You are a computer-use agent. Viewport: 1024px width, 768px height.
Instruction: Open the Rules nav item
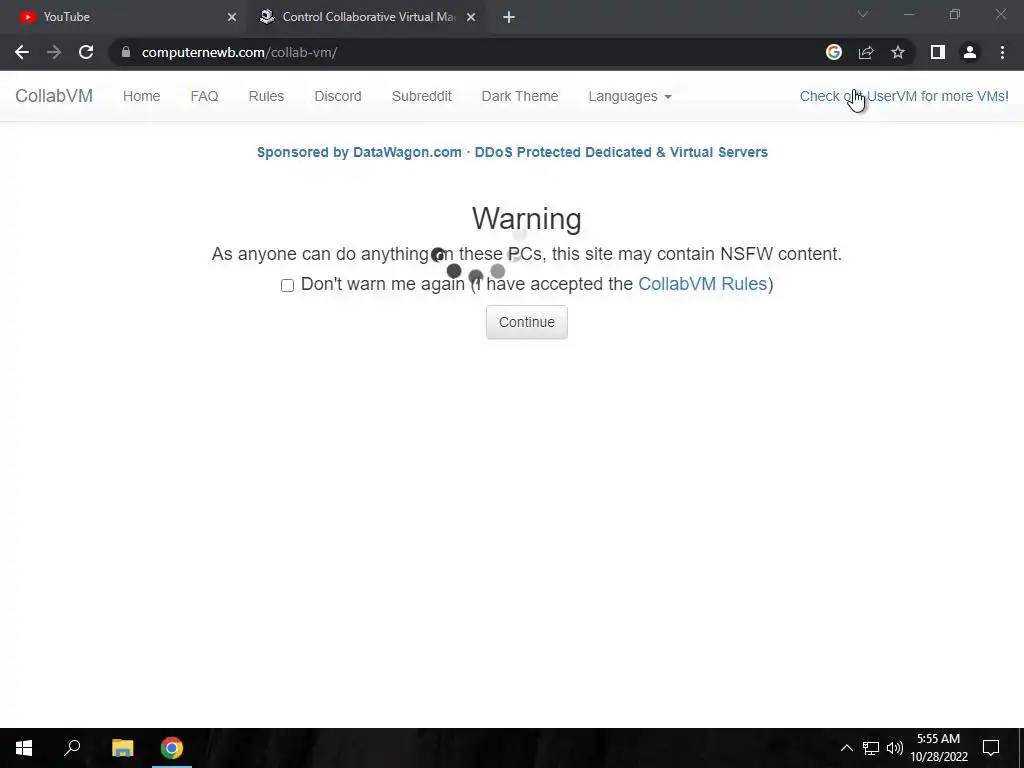(x=266, y=96)
